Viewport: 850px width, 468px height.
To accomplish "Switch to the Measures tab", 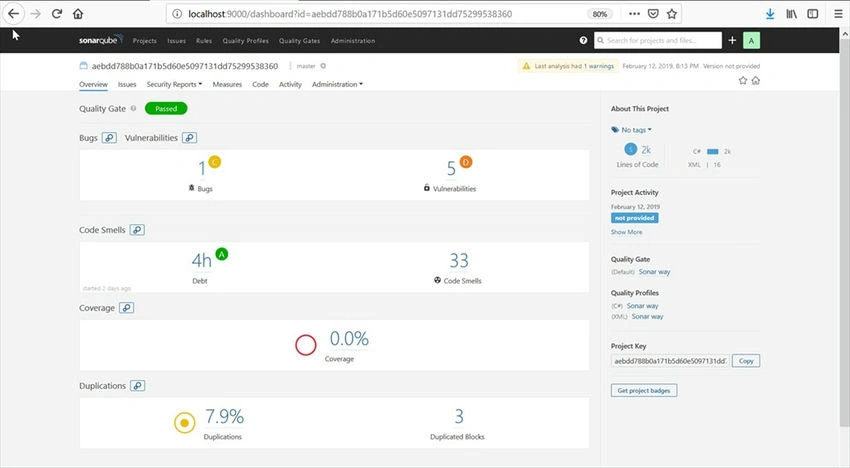I will (x=227, y=85).
